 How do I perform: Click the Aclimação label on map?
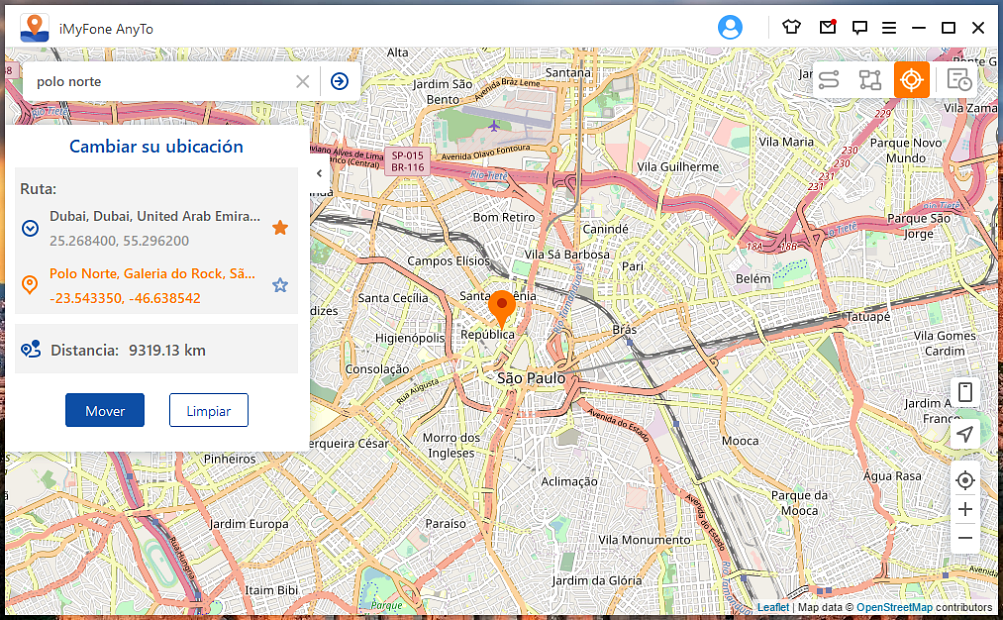tap(569, 482)
